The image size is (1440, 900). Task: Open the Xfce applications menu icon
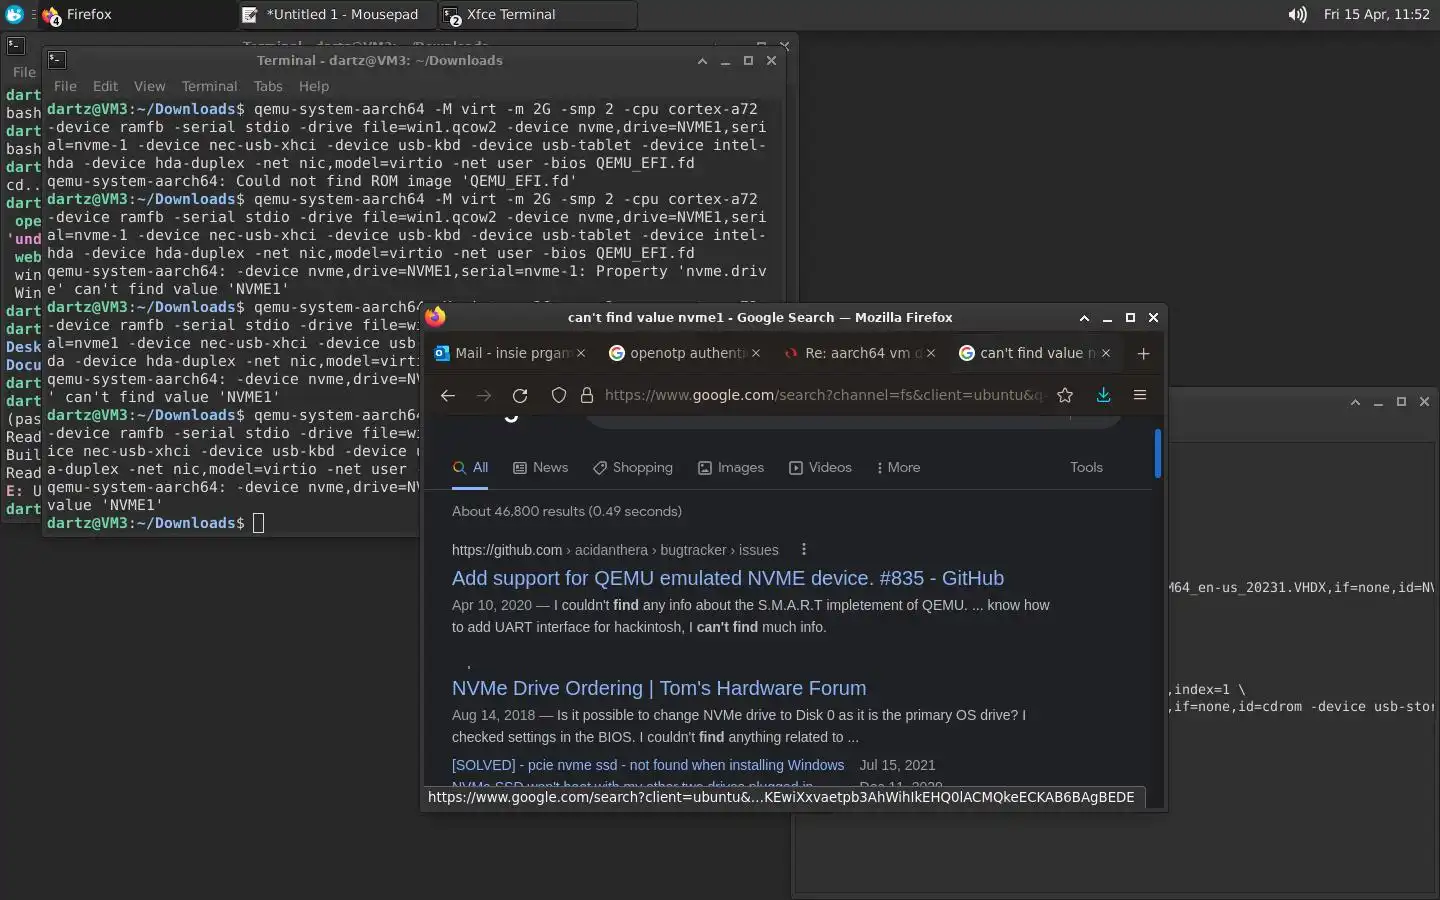[14, 14]
